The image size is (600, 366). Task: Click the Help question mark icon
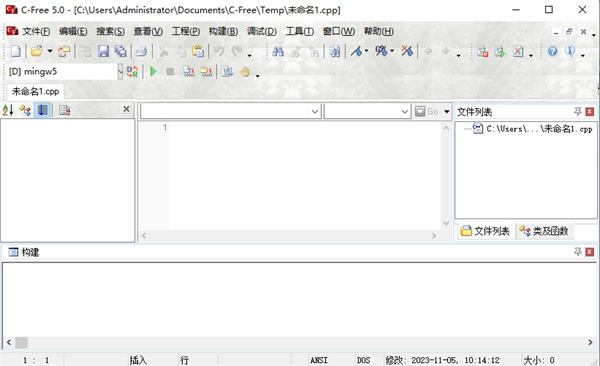552,51
